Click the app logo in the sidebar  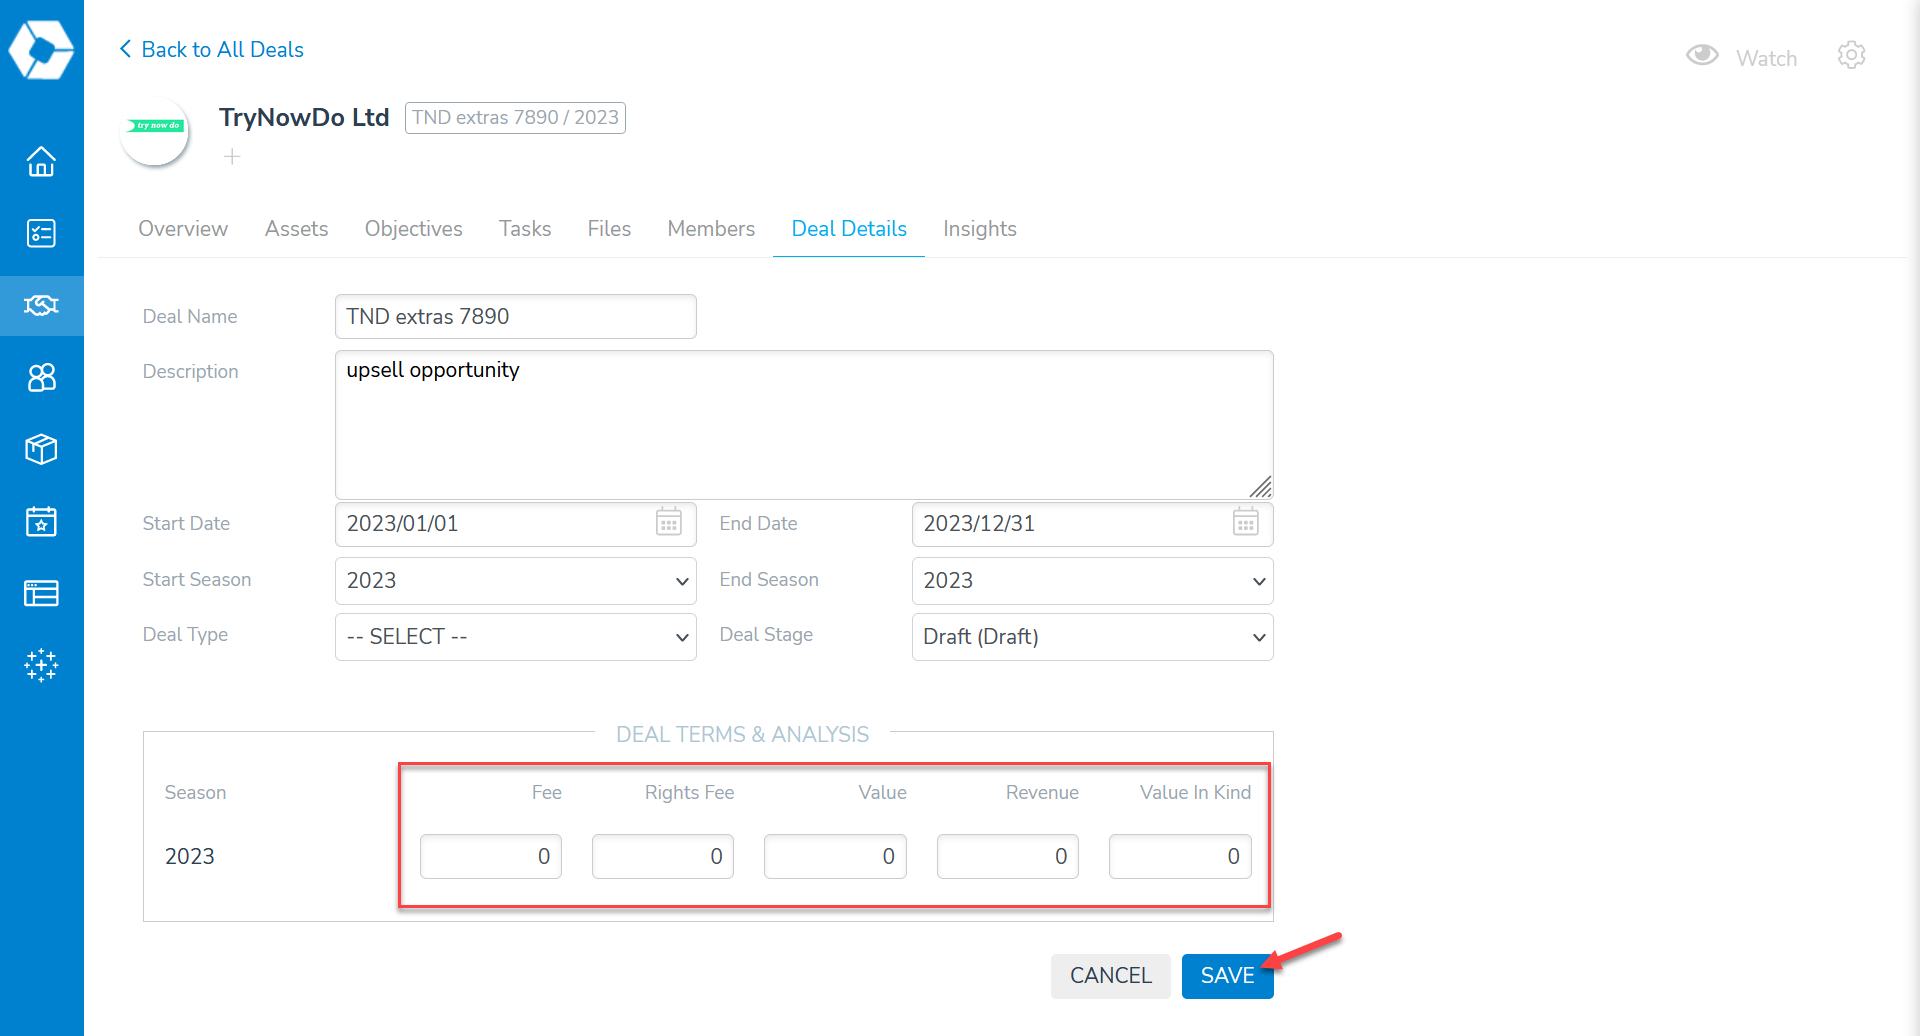(41, 49)
